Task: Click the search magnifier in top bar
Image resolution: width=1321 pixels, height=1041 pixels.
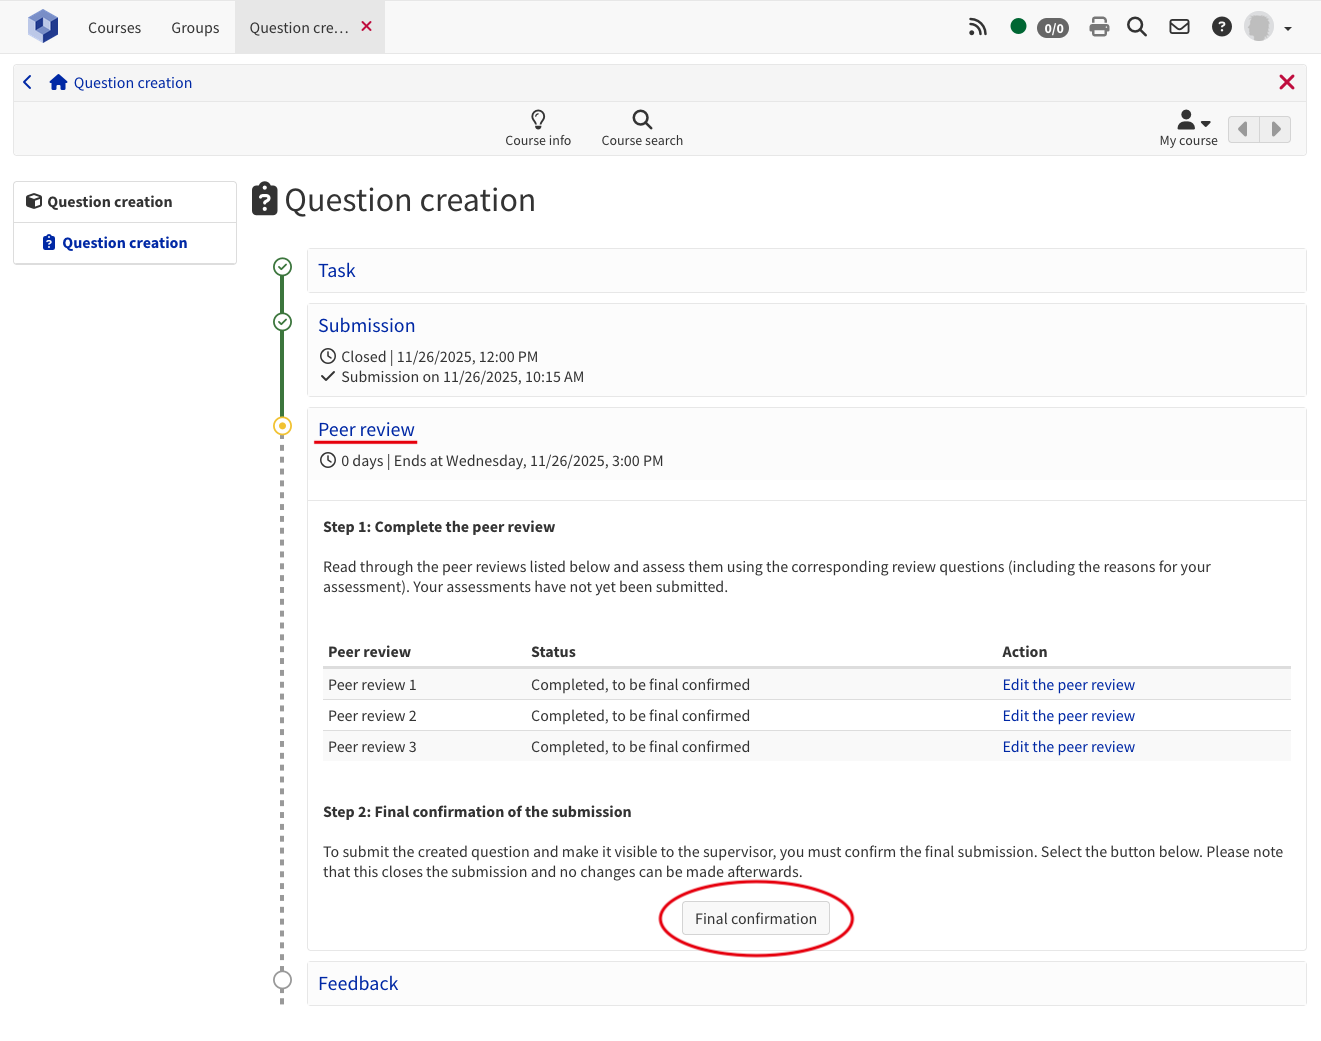Action: (1137, 27)
